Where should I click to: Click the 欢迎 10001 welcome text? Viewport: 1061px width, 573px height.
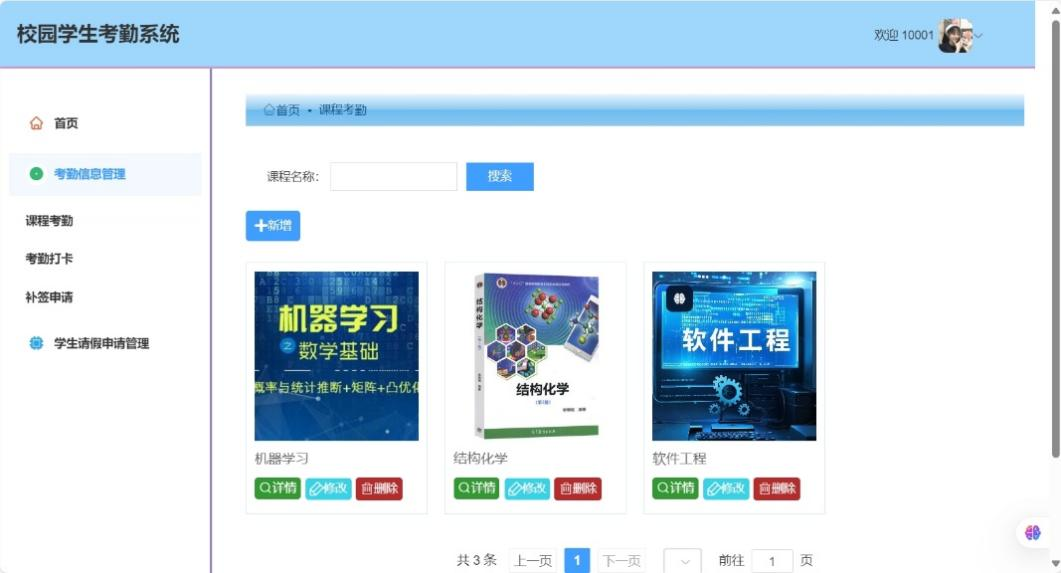(x=904, y=35)
